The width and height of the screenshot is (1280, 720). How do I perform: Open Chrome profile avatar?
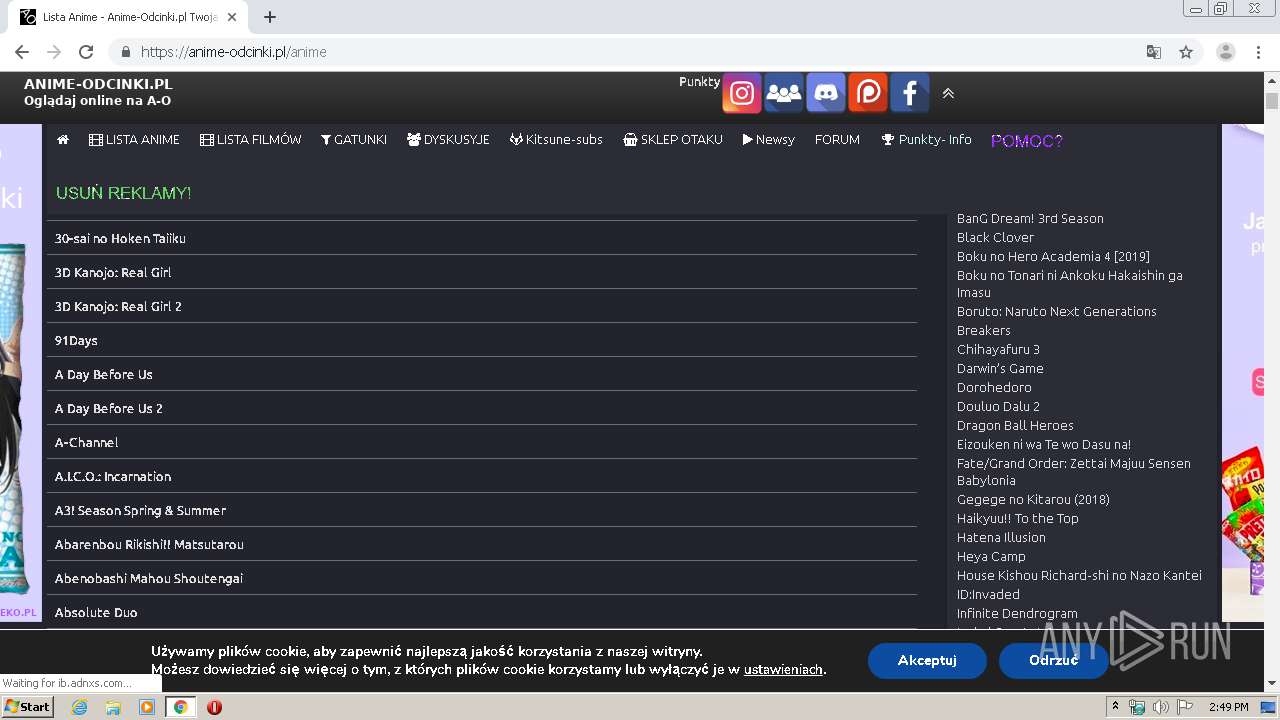click(x=1226, y=52)
